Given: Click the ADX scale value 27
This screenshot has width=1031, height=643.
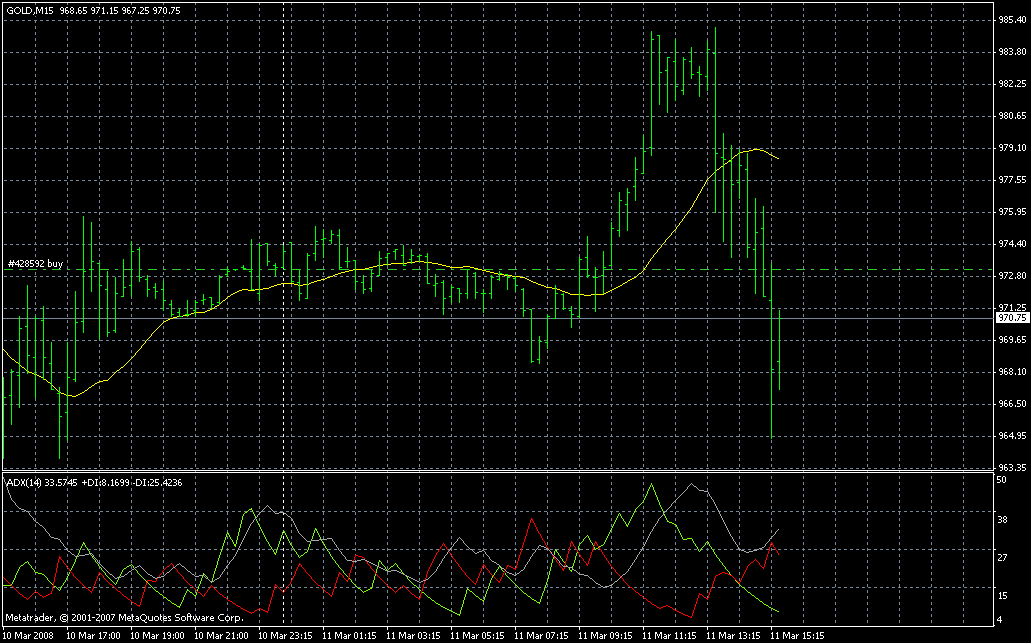Looking at the screenshot, I should click(1002, 558).
